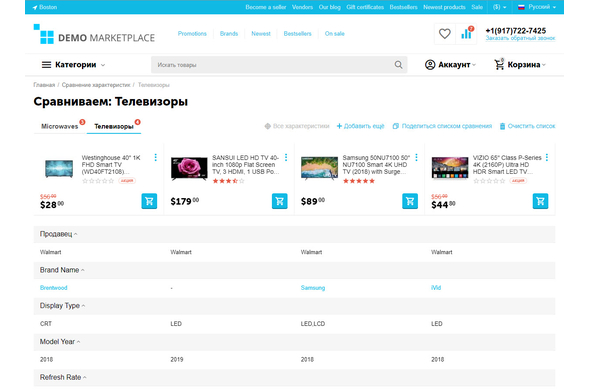590x391 pixels.
Task: Click the Sale top link
Action: [x=477, y=7]
